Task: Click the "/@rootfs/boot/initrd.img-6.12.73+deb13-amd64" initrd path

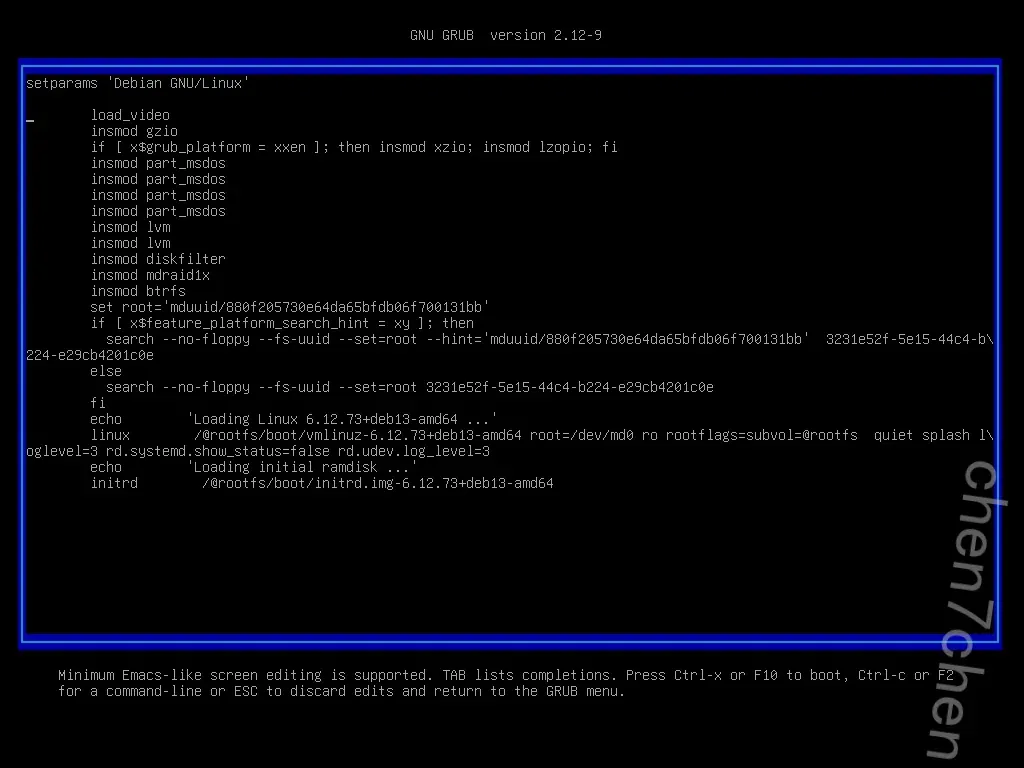Action: (378, 483)
